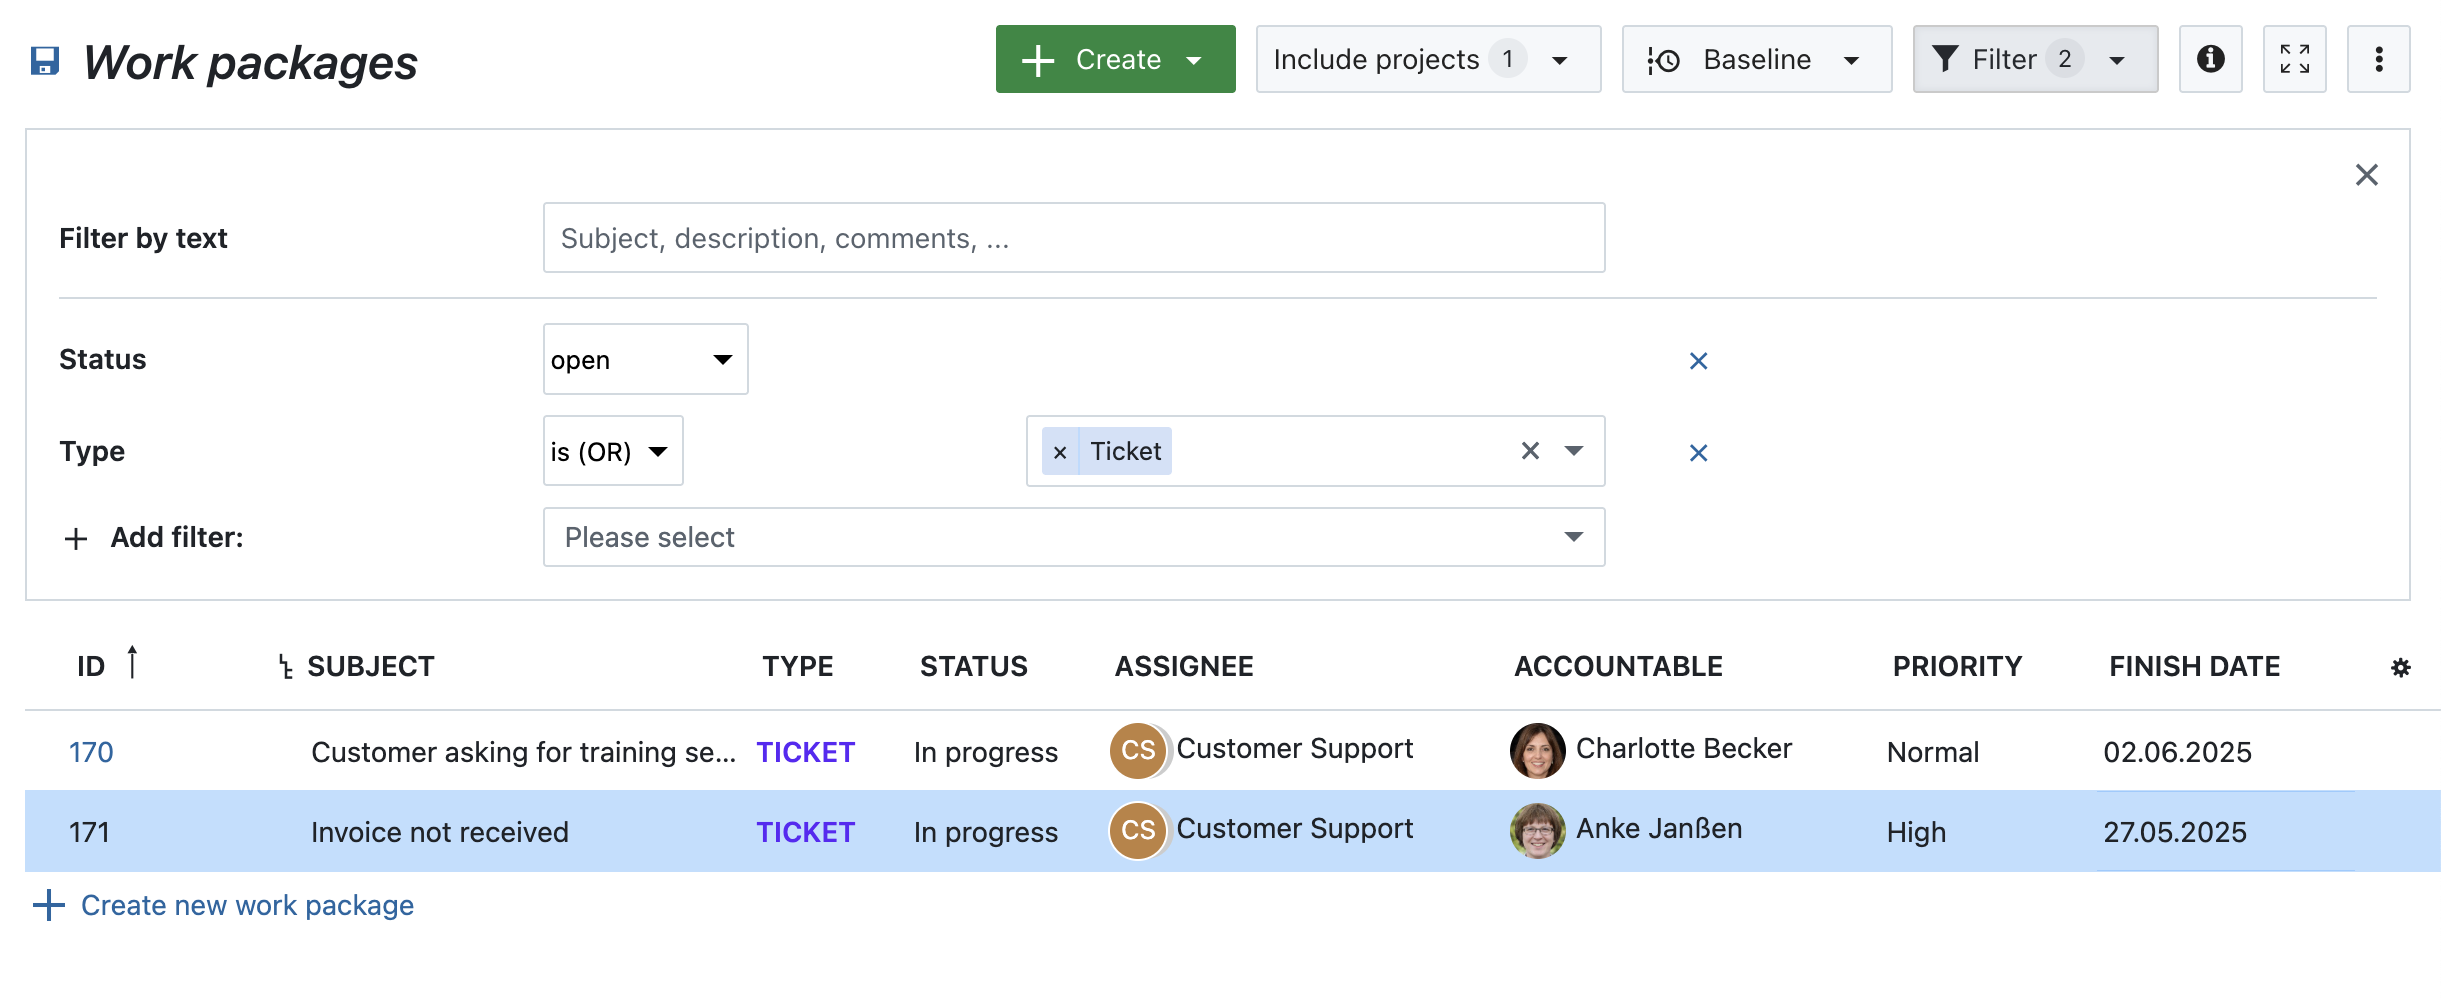The image size is (2441, 999).
Task: Expand the Add filter Please select dropdown
Action: click(x=1073, y=538)
